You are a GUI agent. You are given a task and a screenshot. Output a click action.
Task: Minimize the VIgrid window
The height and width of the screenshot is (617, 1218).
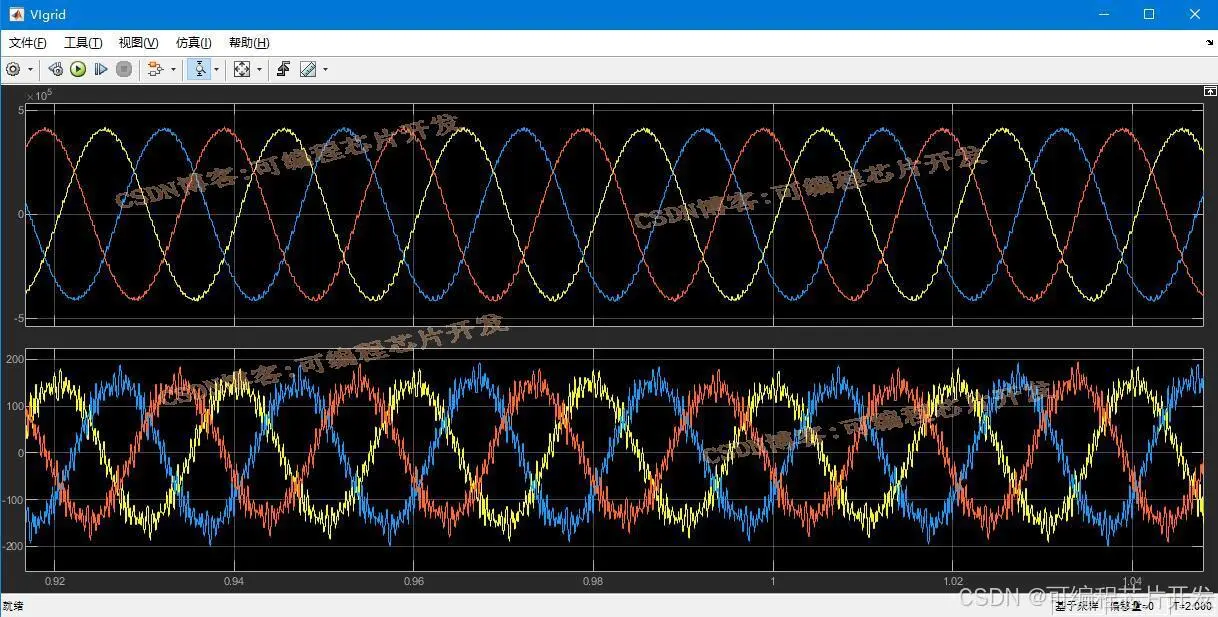(x=1104, y=14)
